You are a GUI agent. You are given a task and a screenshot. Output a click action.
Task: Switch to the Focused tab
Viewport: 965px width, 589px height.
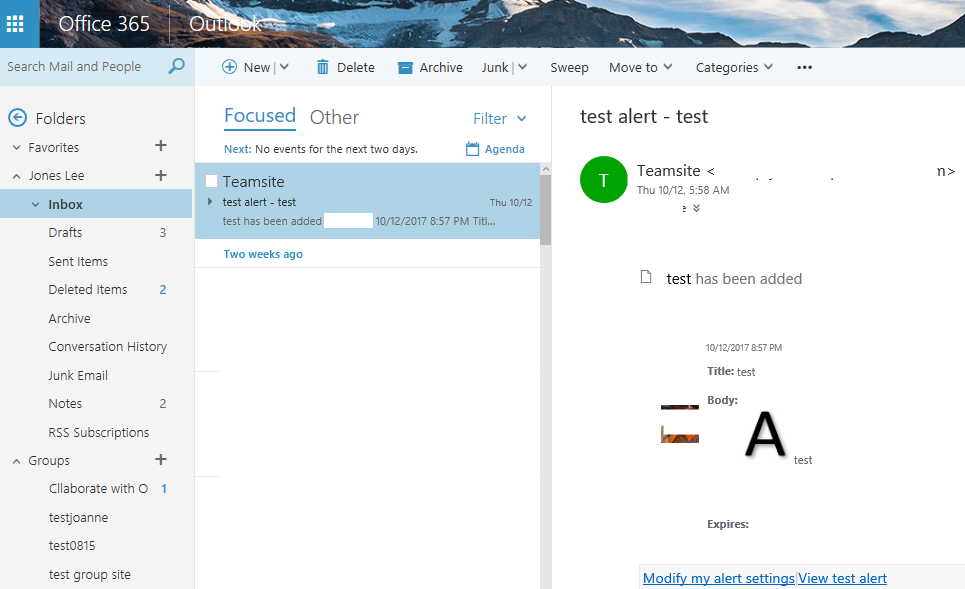(260, 116)
